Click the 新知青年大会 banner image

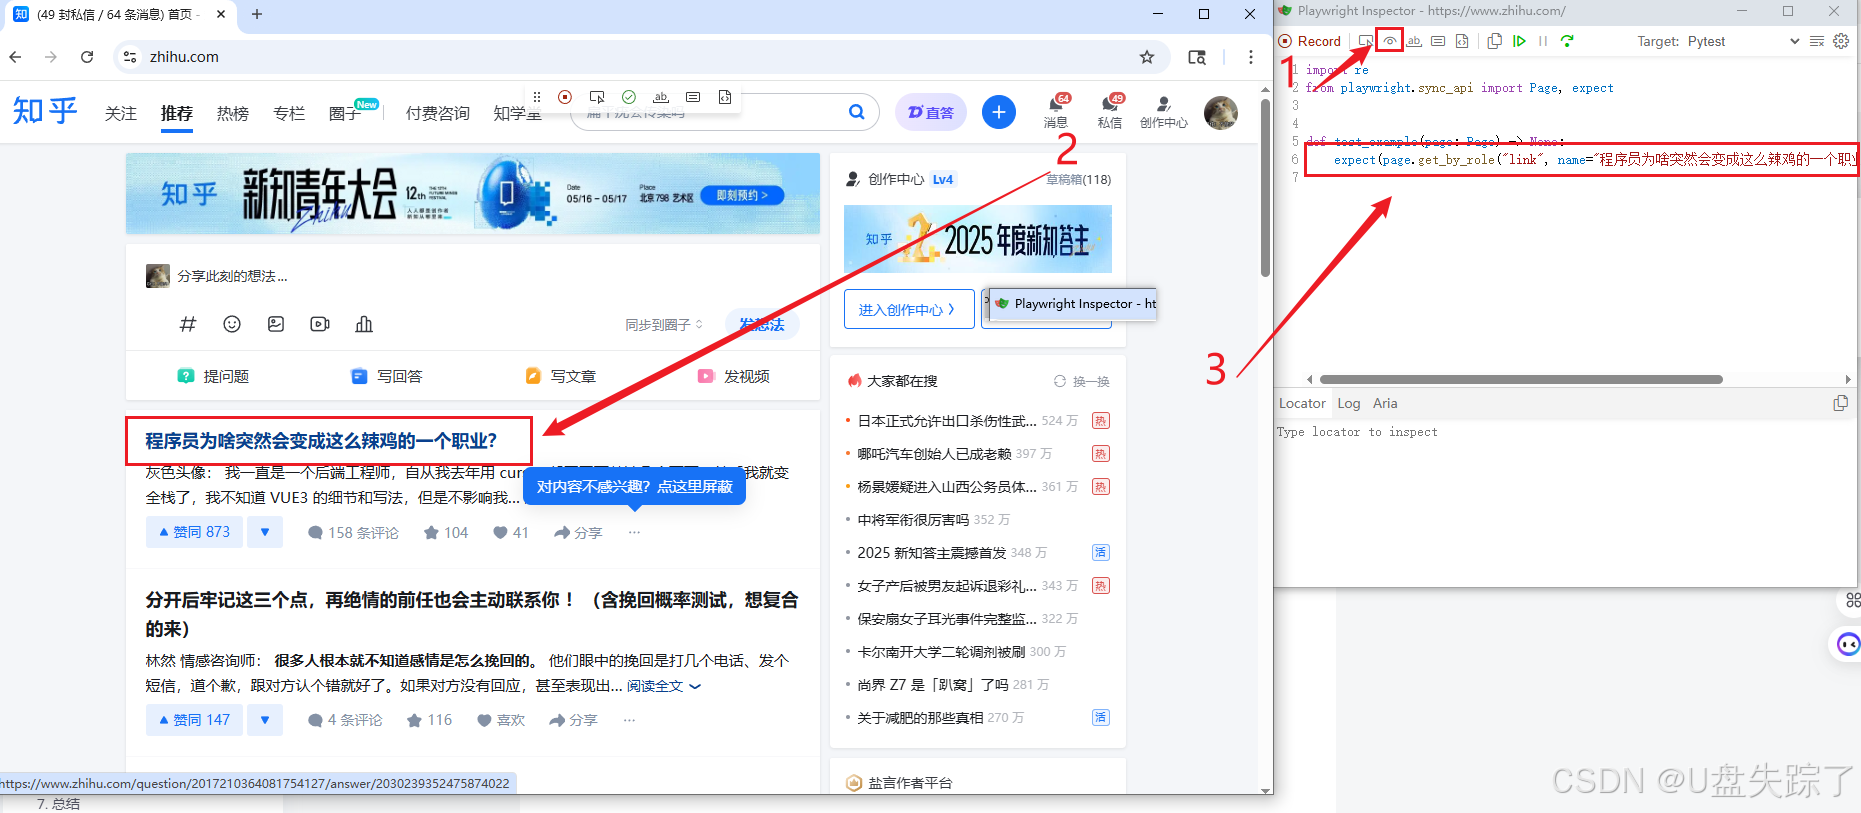pos(473,194)
